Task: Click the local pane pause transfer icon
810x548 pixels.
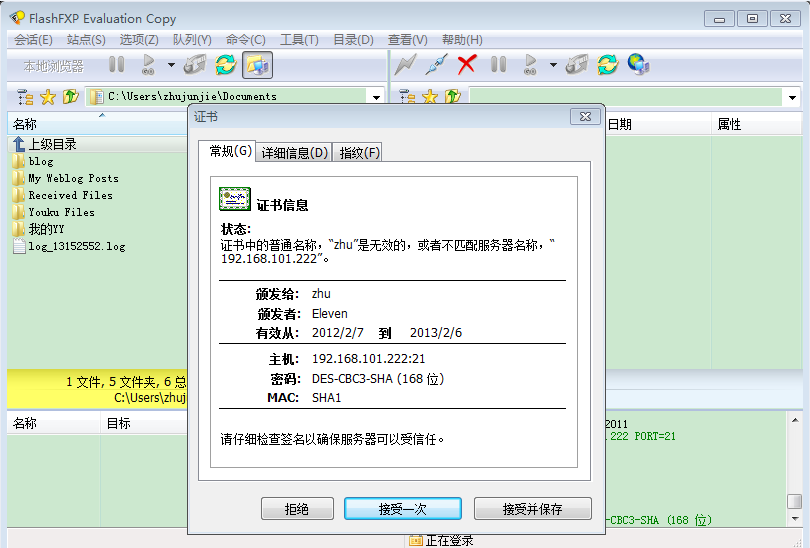Action: coord(117,65)
